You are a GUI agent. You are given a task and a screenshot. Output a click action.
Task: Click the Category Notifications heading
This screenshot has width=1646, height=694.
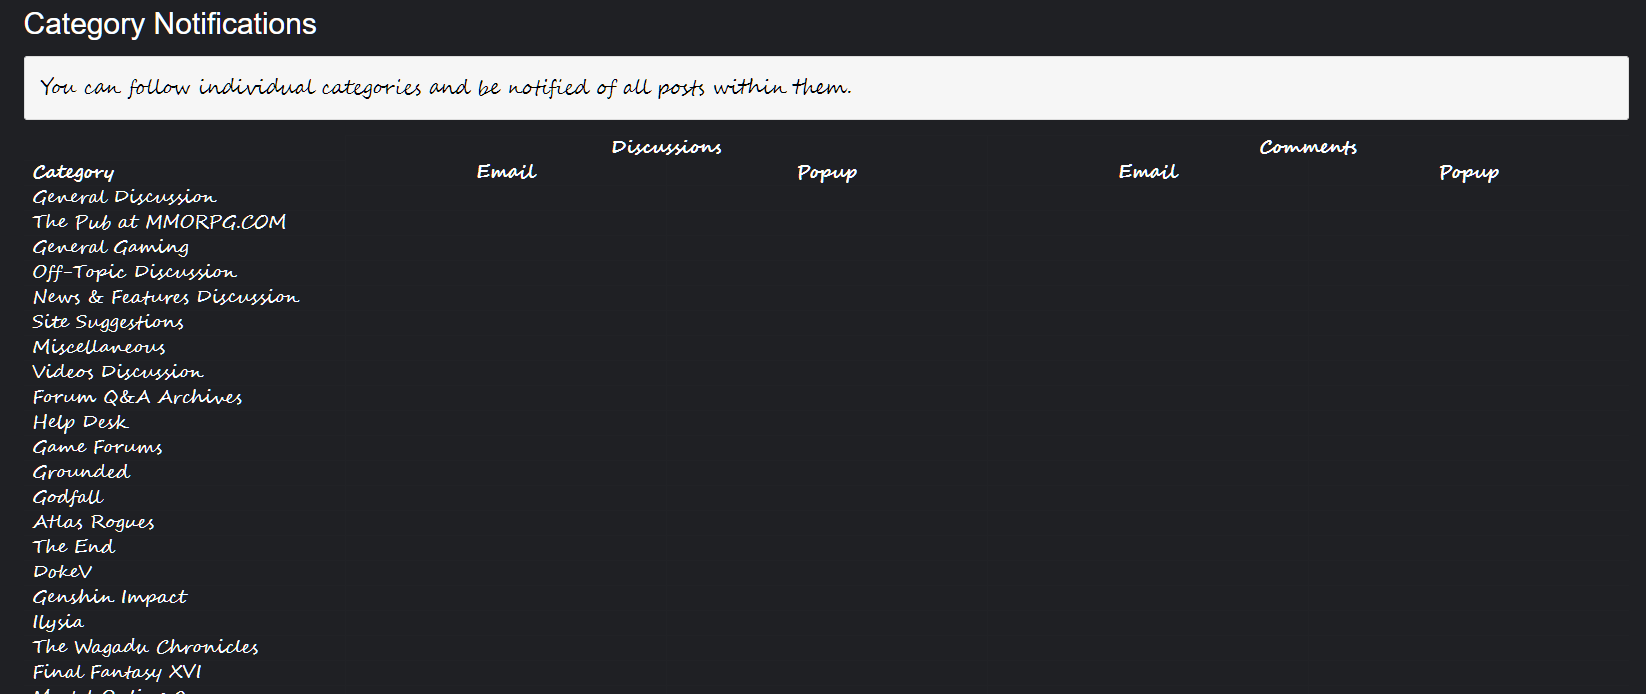click(170, 24)
